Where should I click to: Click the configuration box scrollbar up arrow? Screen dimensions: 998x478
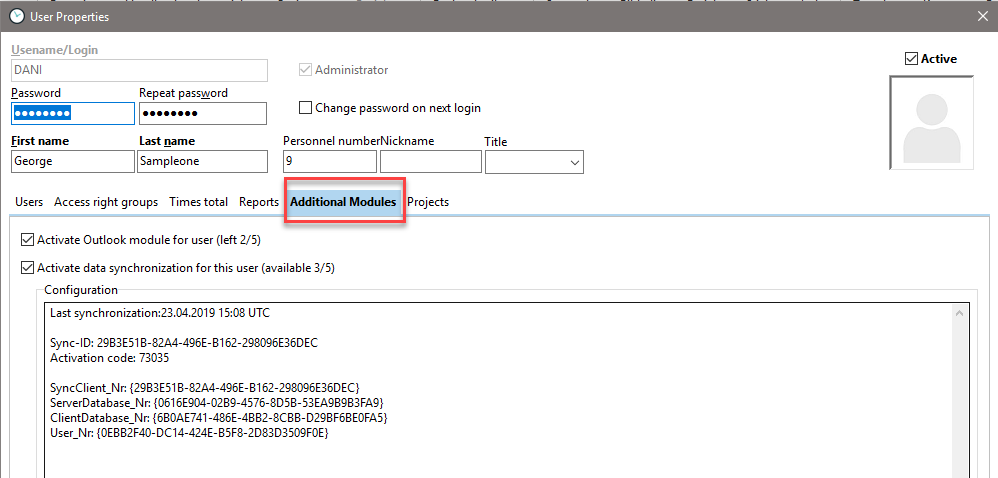point(960,314)
